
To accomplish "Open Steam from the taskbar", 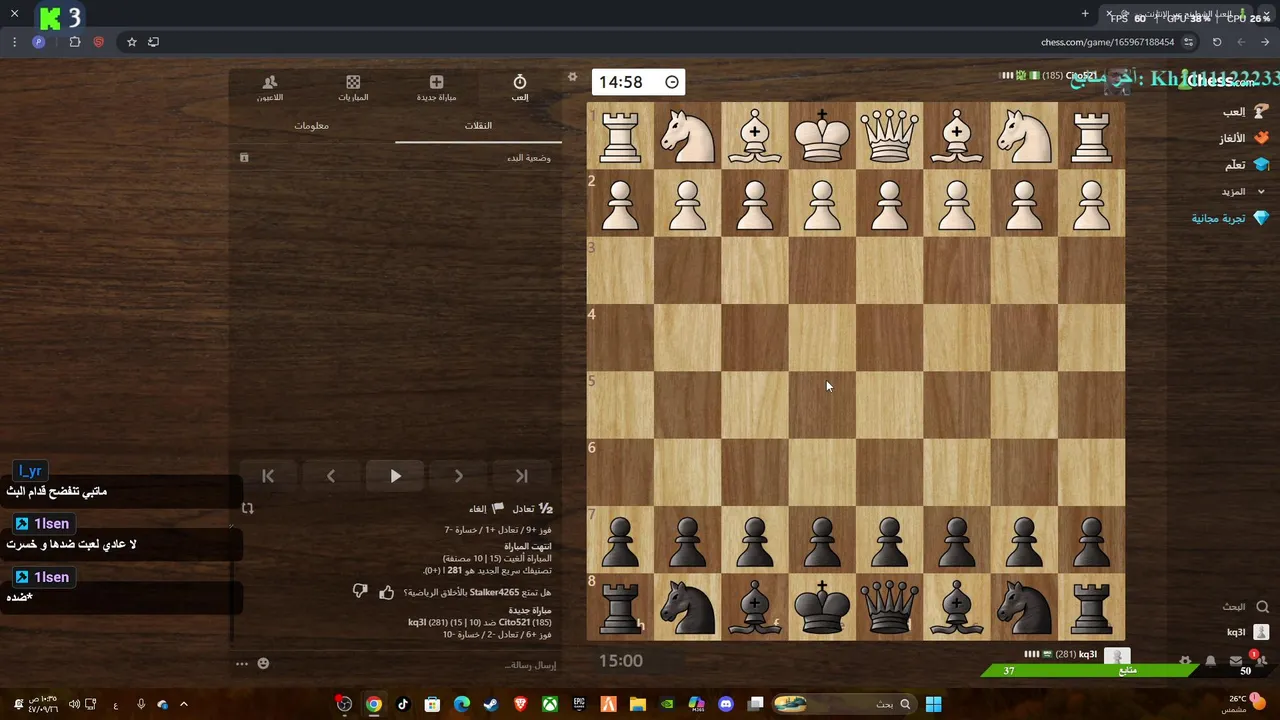I will [491, 704].
